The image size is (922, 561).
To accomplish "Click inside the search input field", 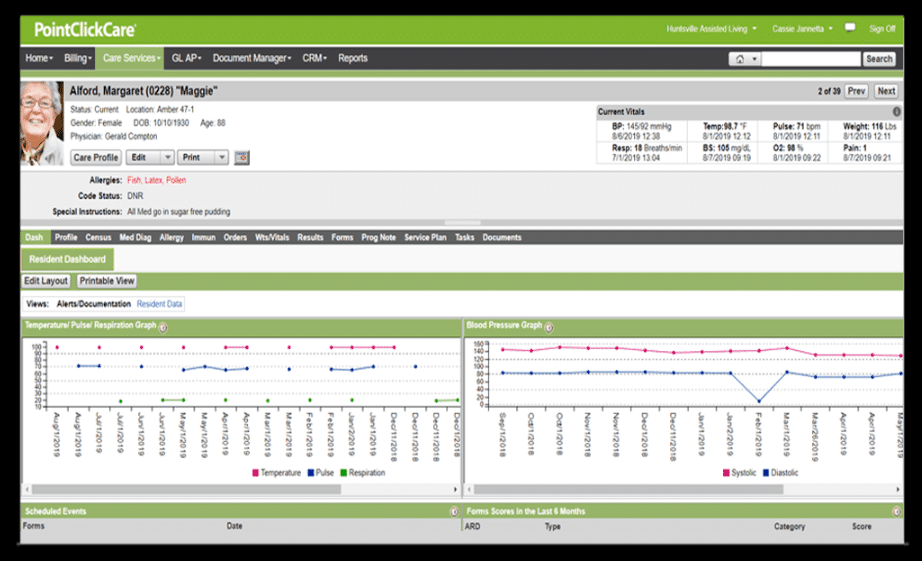I will pos(811,59).
